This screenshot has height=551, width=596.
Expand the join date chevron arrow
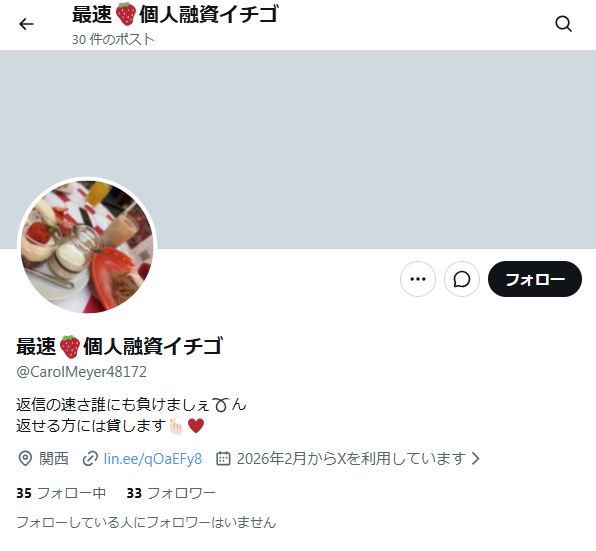[476, 458]
